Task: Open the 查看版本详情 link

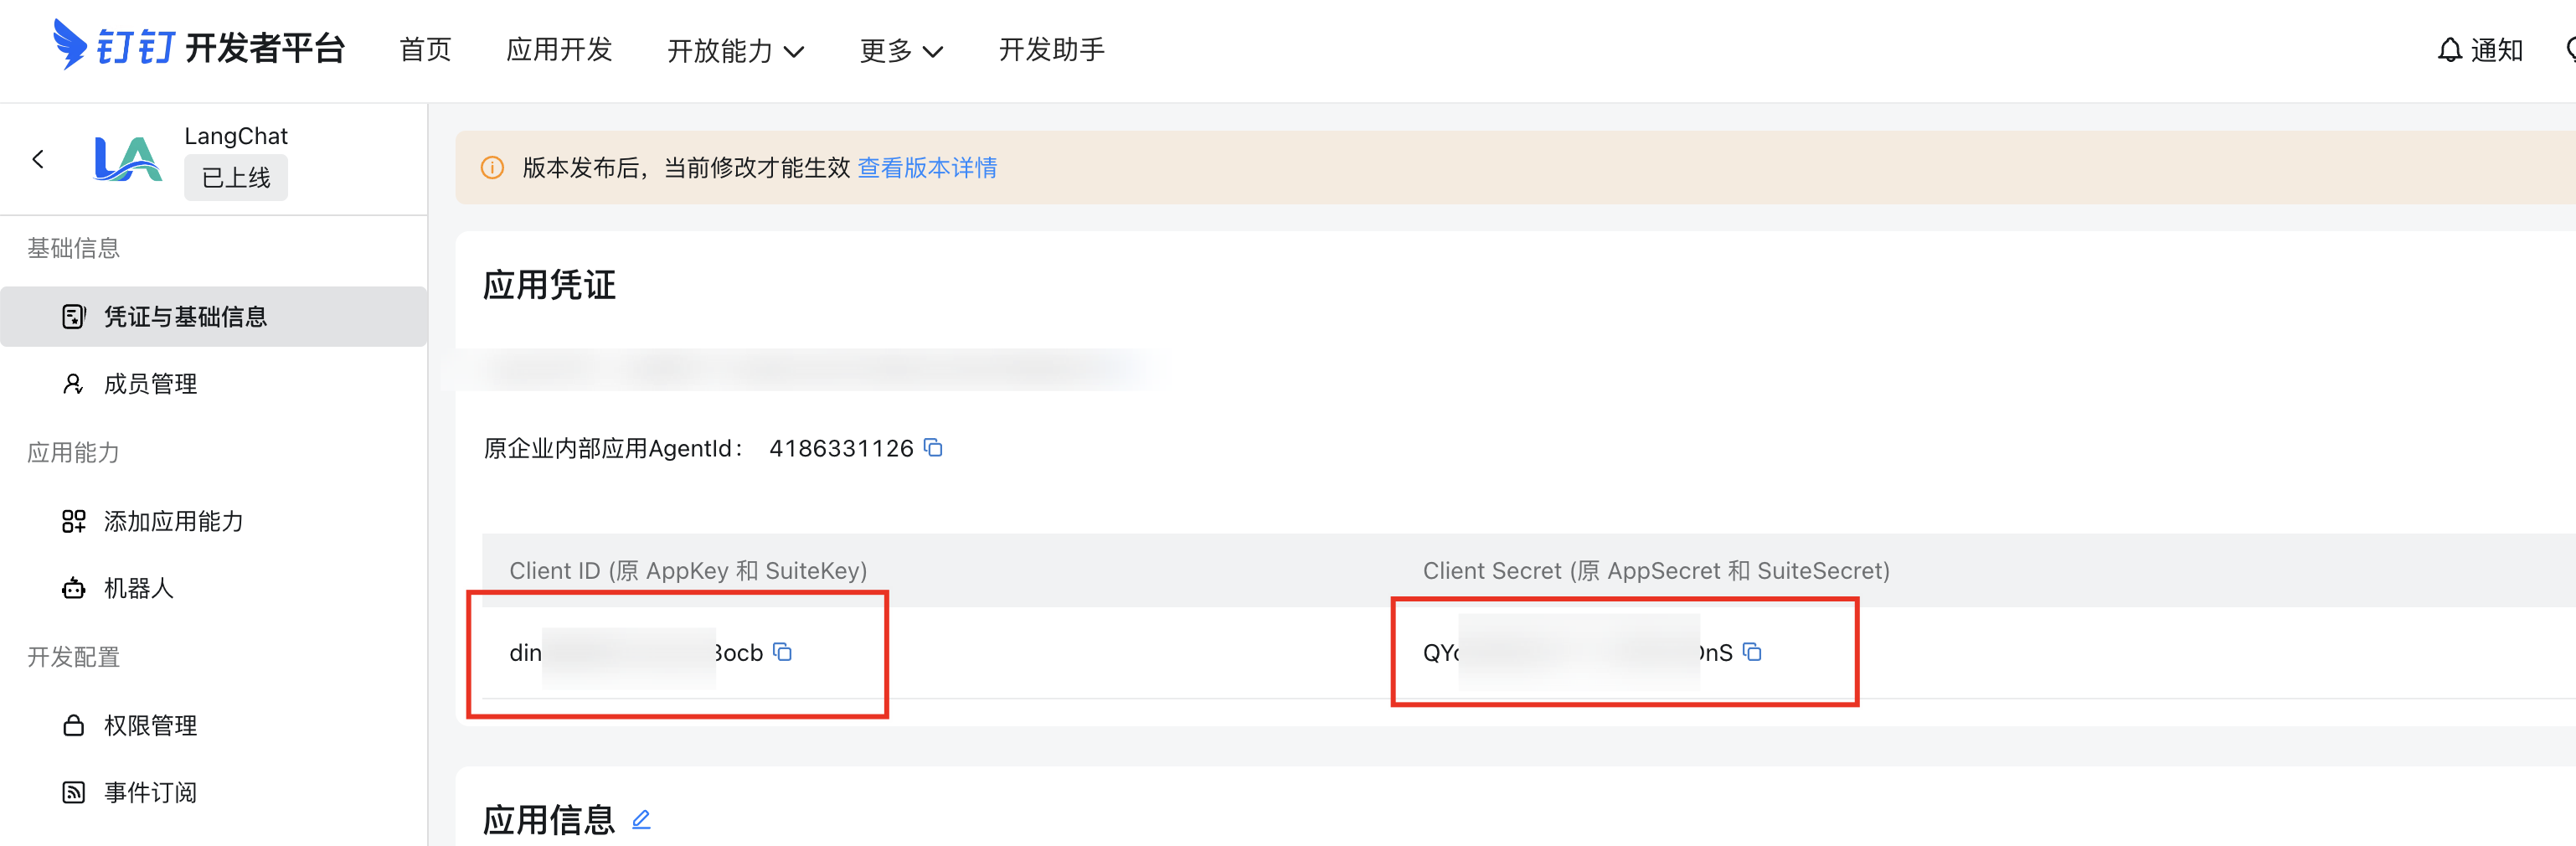Action: coord(927,168)
